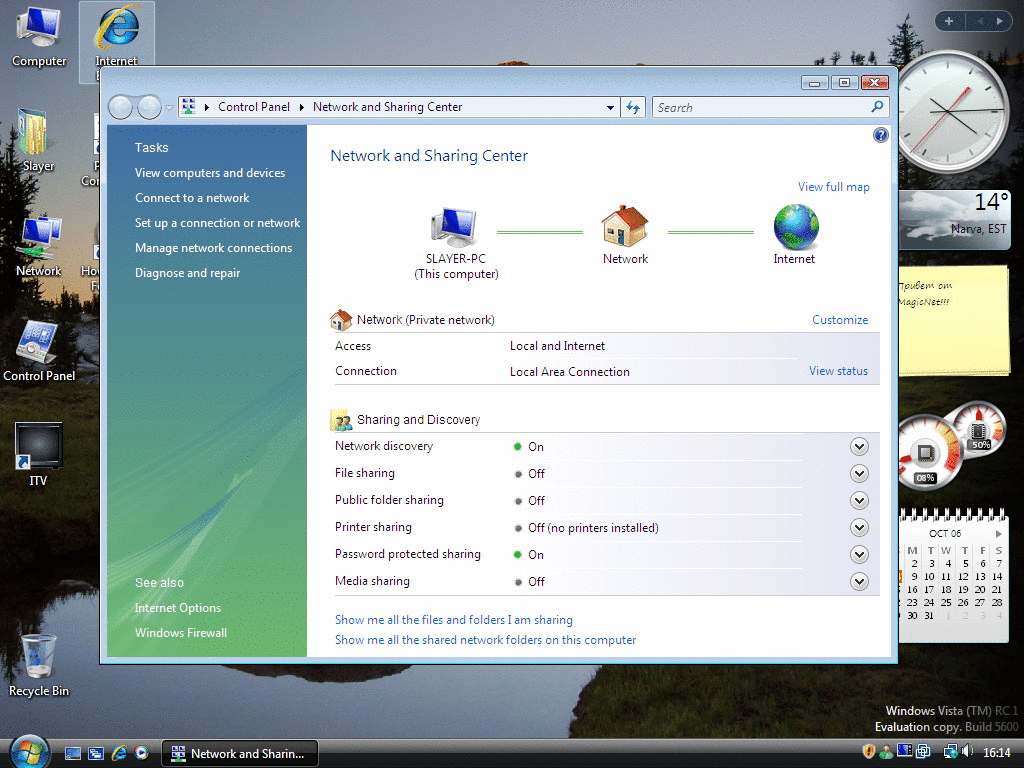Click View computers and devices task
The image size is (1024, 768).
210,173
